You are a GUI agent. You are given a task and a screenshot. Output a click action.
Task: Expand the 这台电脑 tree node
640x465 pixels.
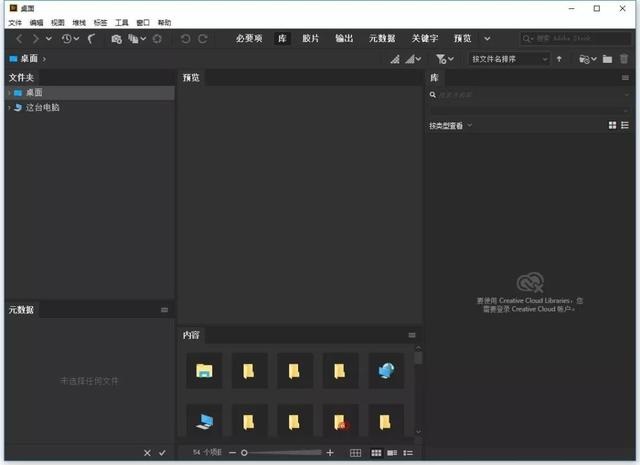coord(9,107)
